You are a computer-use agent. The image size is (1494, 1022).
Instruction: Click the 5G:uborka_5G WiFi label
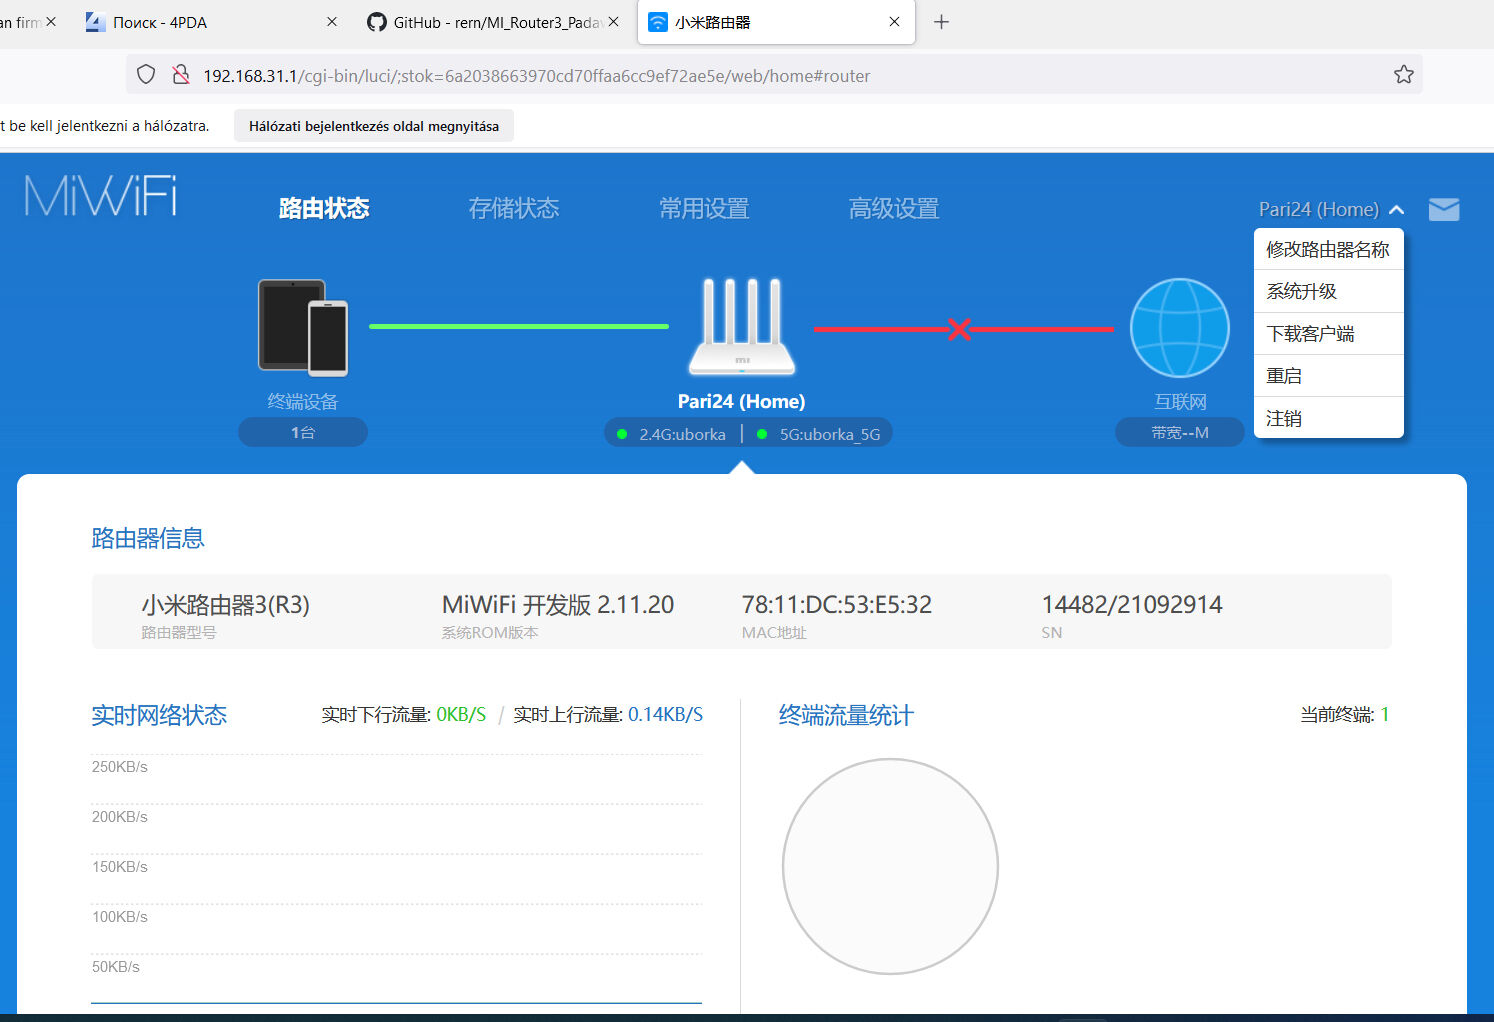(830, 434)
